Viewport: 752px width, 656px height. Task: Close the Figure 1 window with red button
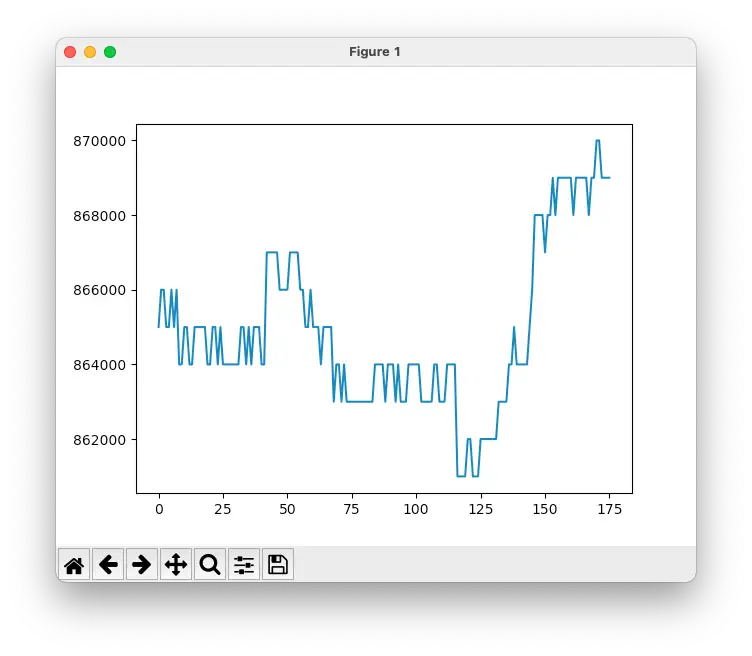70,52
